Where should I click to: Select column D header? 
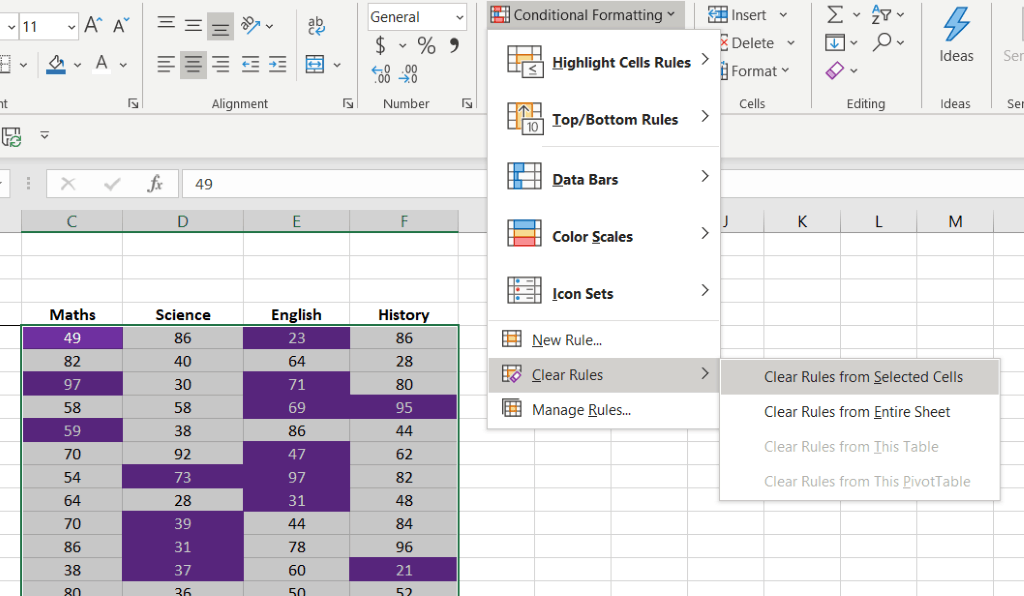[183, 221]
